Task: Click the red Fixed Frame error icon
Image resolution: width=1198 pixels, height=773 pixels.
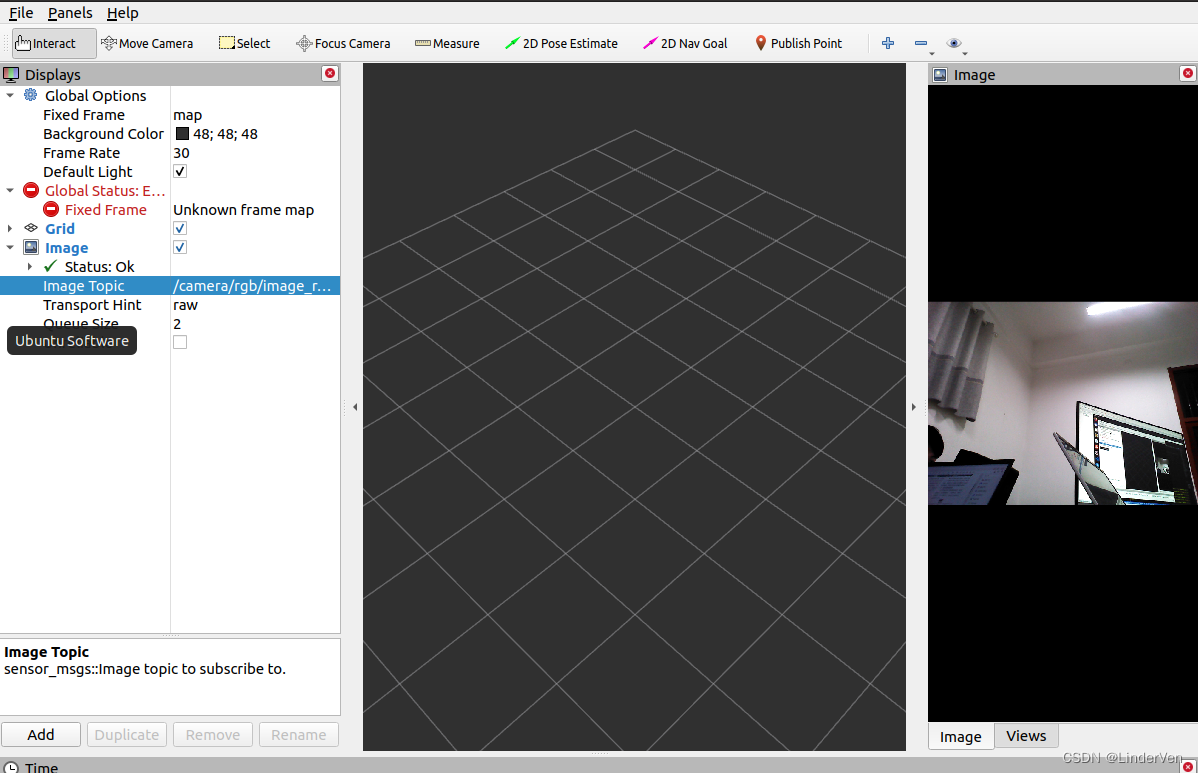Action: point(50,209)
